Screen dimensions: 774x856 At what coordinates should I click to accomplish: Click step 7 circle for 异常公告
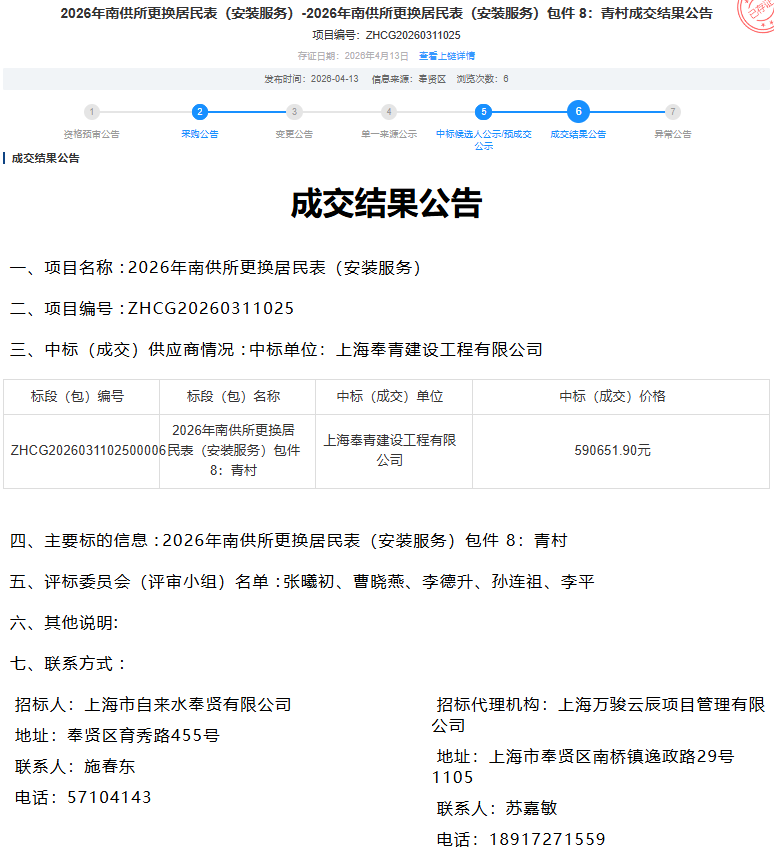point(673,112)
